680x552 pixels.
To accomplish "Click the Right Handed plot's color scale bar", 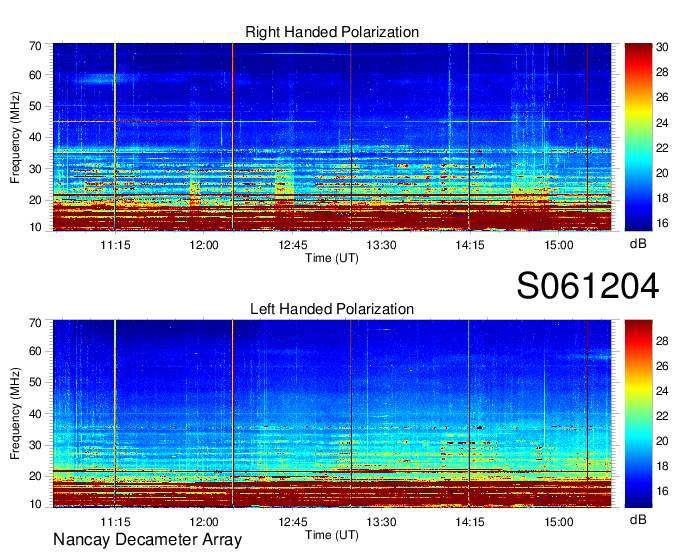I will (638, 137).
